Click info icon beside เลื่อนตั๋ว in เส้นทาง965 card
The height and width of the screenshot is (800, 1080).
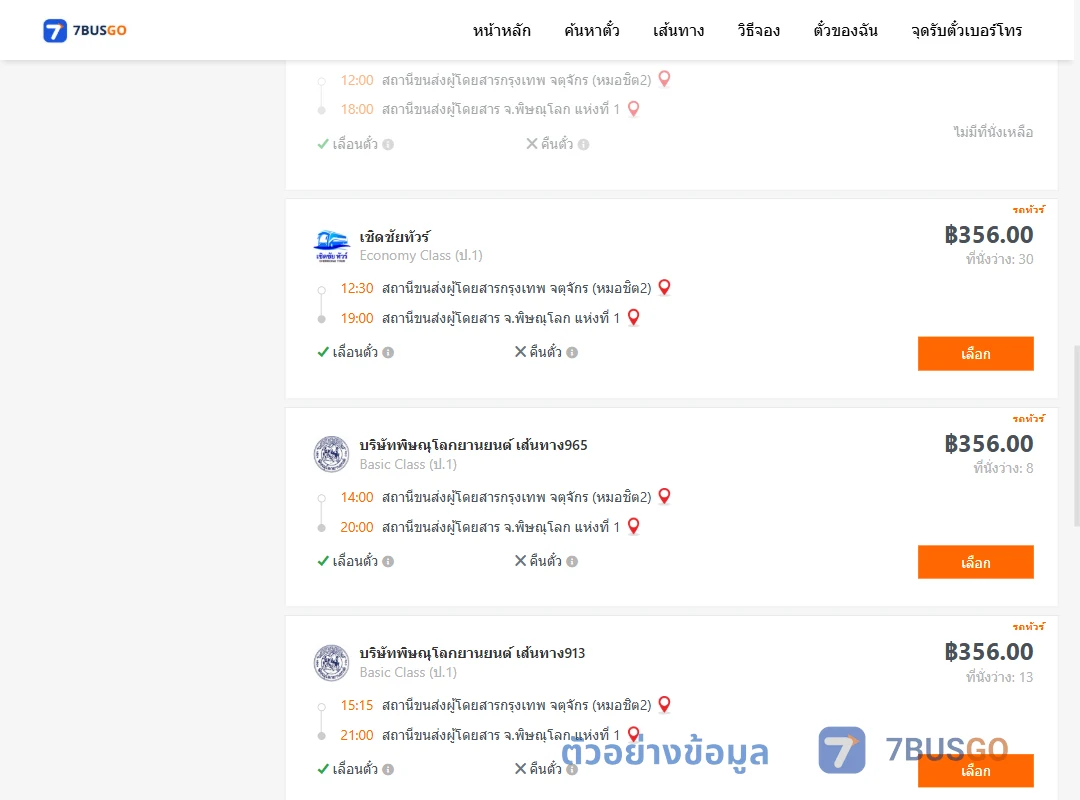click(388, 562)
